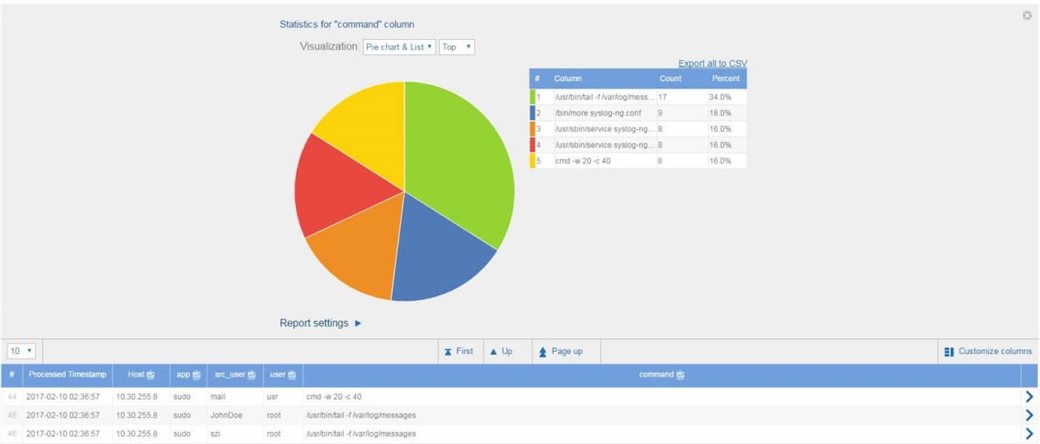Click the statistics icon in user column header
The height and width of the screenshot is (444, 1040).
point(292,376)
